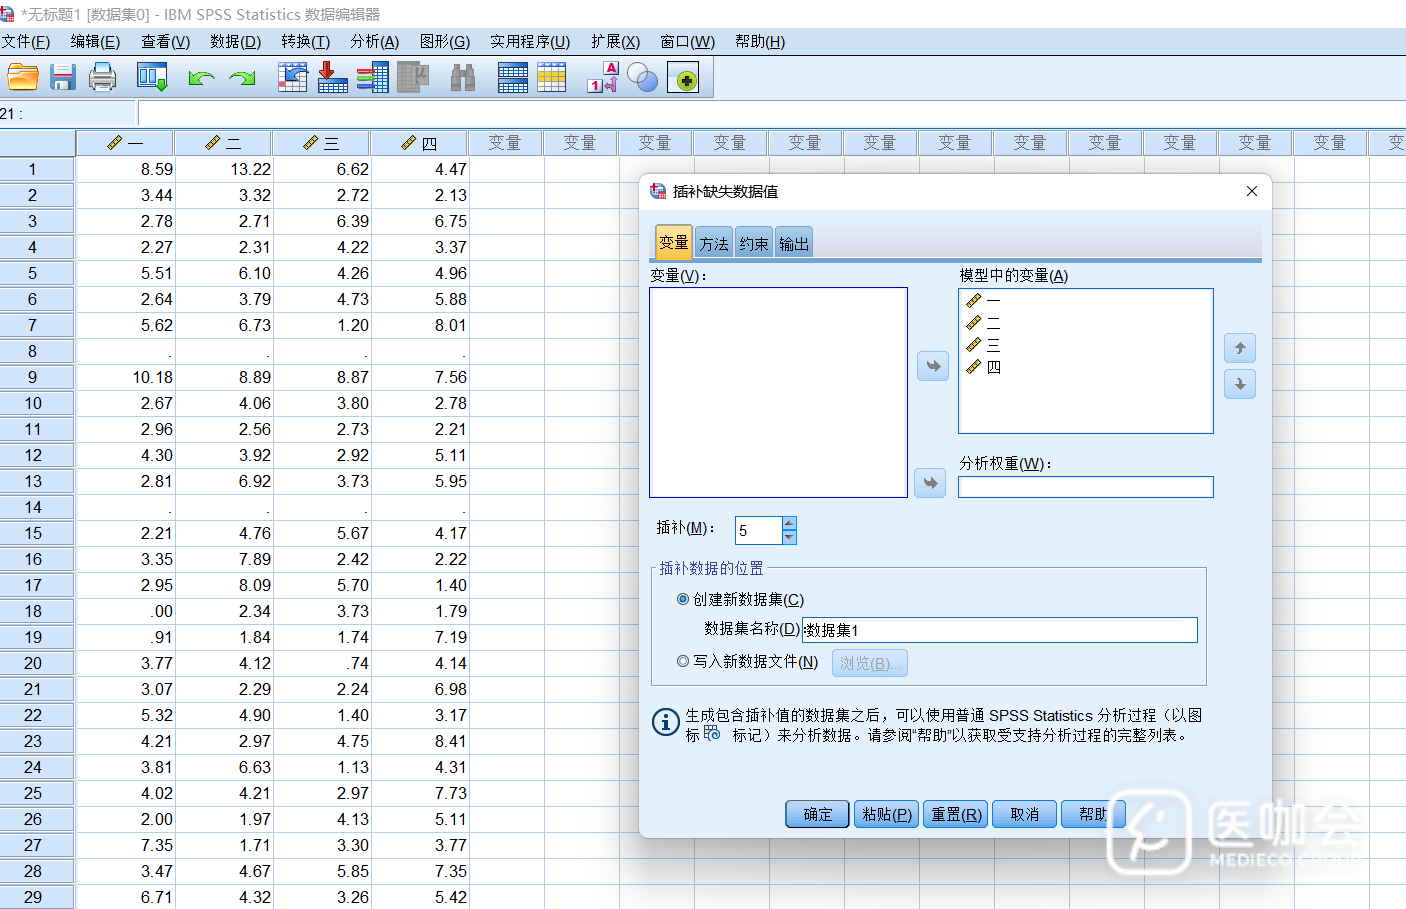The image size is (1406, 909).
Task: Save the dataset with the floppy disk icon
Action: pos(63,77)
